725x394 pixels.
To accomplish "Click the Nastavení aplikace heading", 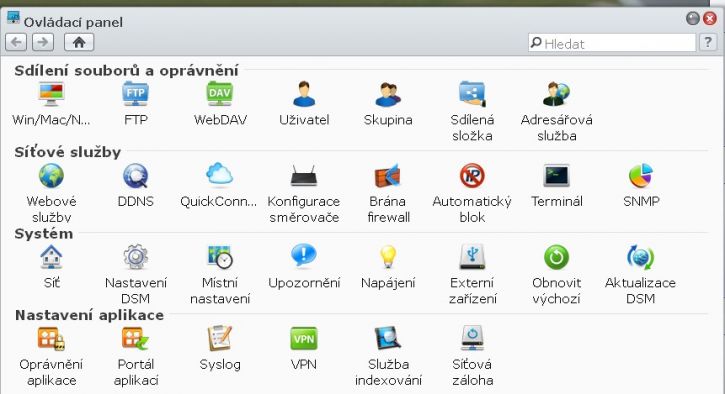I will (89, 315).
